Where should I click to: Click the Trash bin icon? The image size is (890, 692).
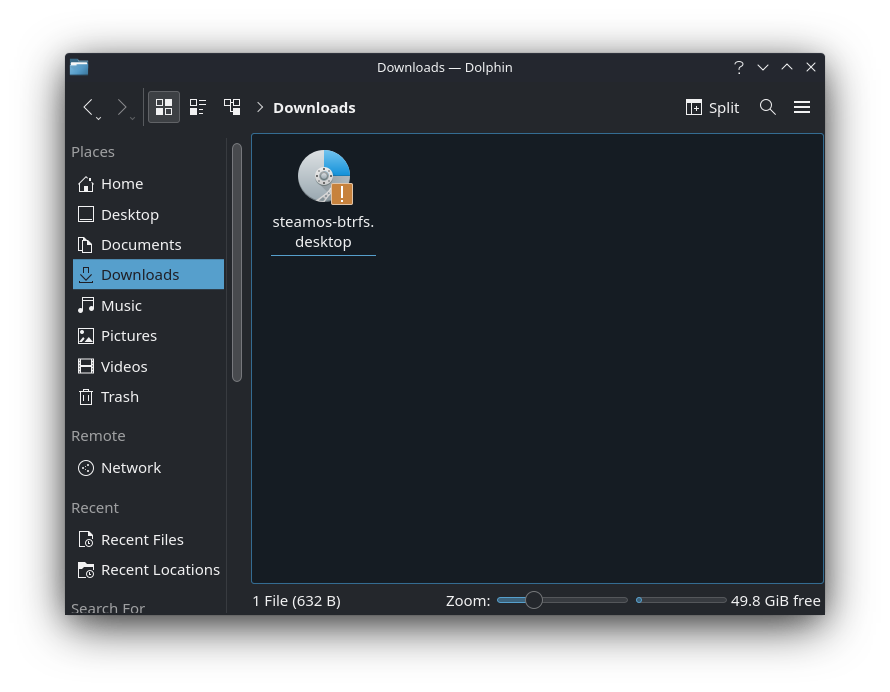pos(86,396)
